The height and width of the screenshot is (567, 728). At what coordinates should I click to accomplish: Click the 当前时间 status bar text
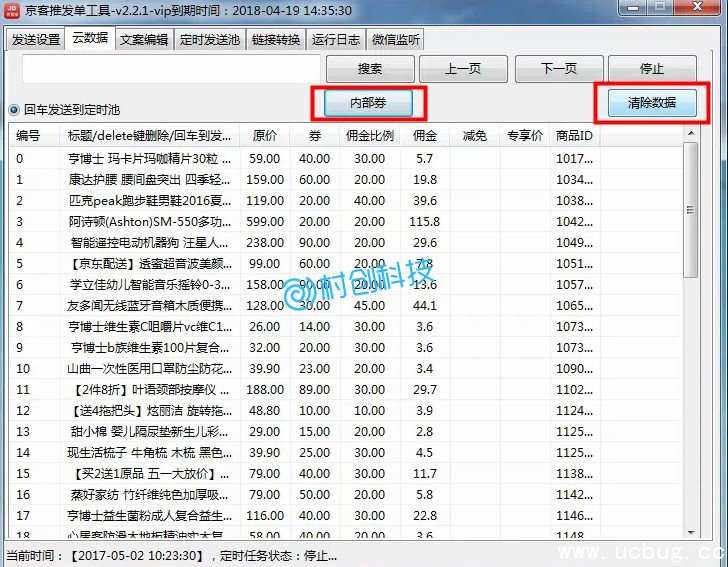point(105,555)
